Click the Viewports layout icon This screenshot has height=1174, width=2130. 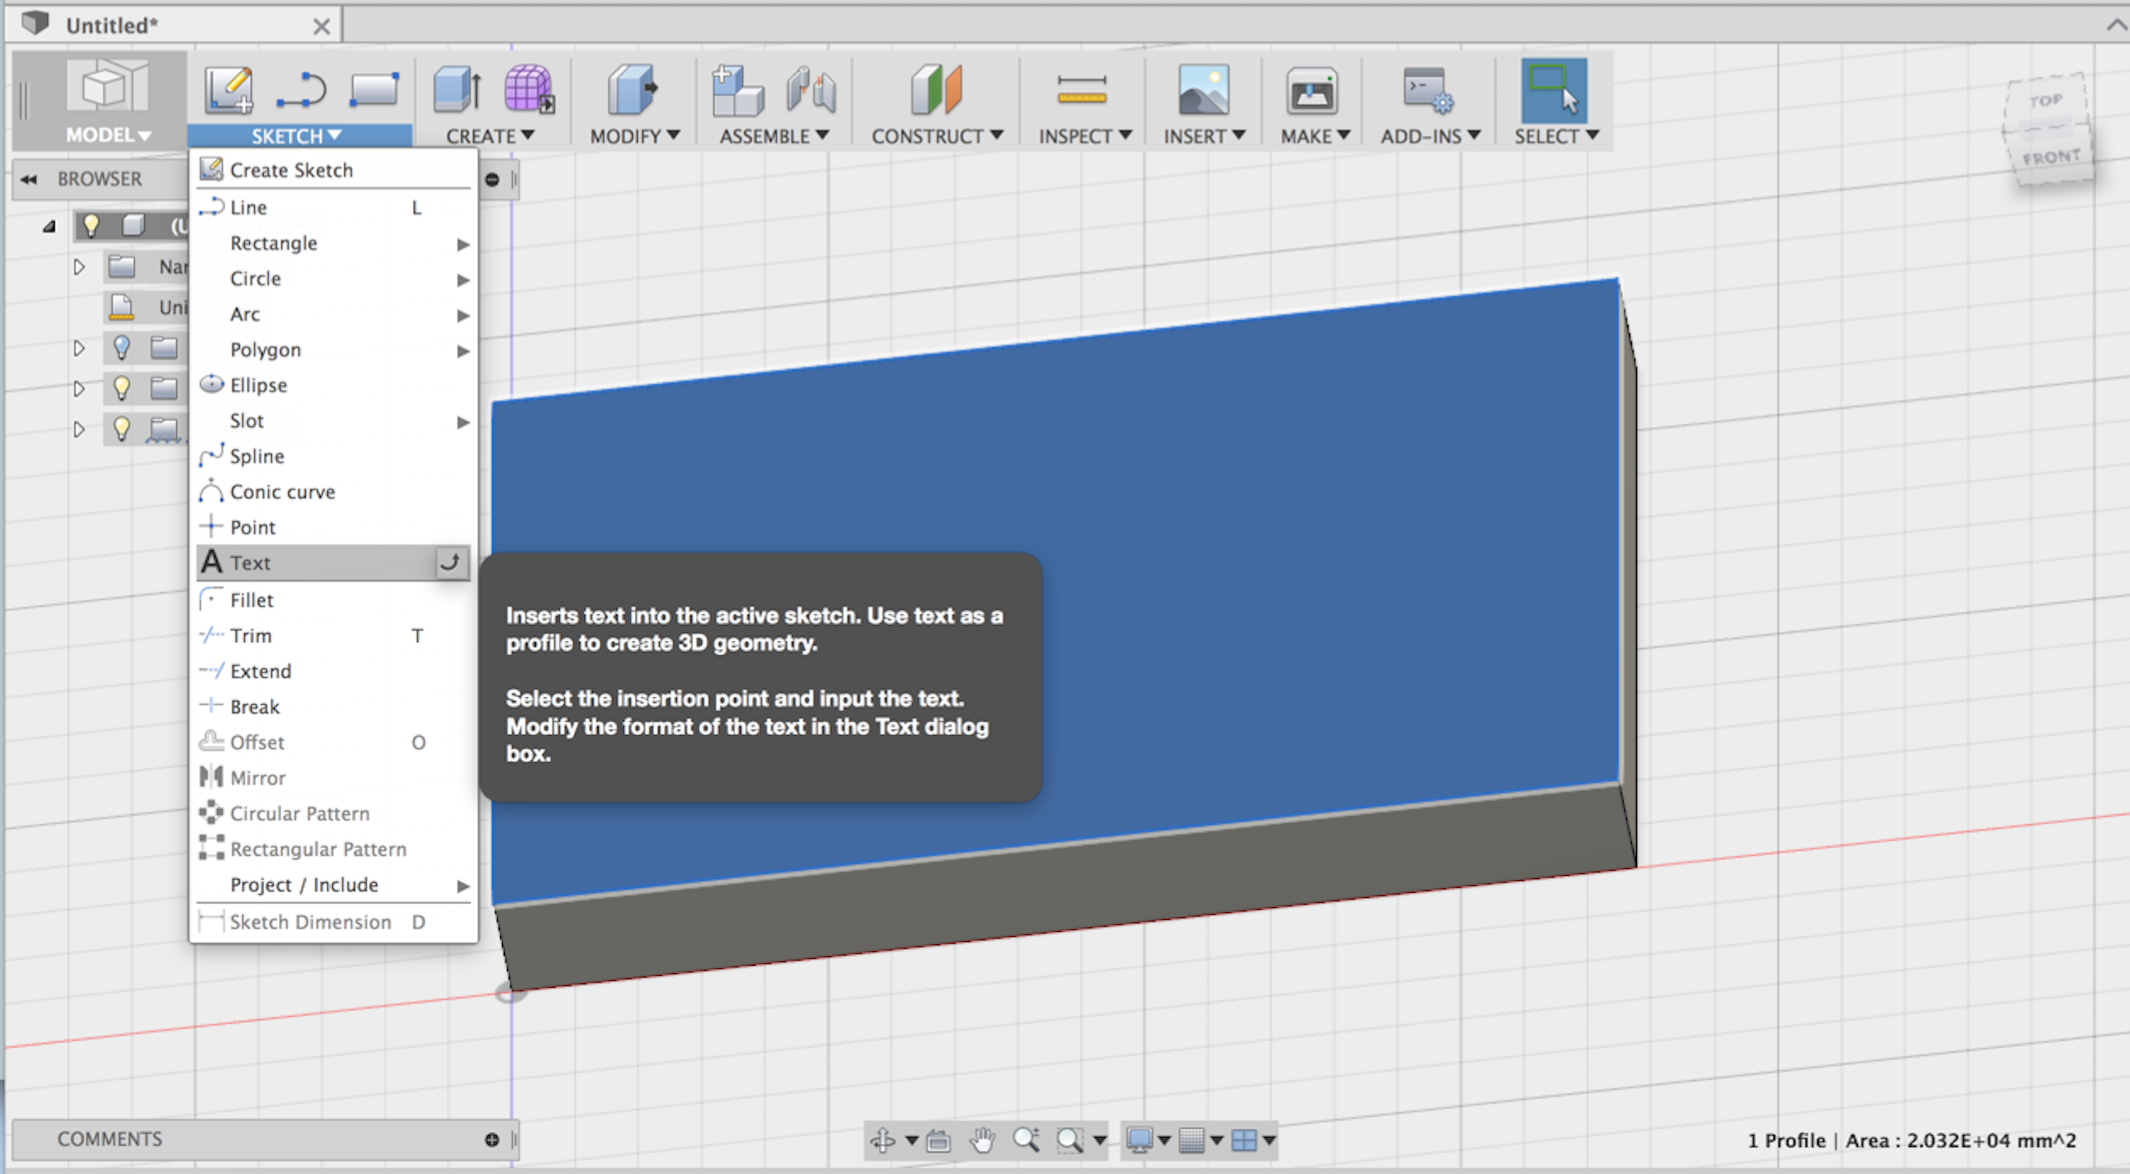(1244, 1140)
